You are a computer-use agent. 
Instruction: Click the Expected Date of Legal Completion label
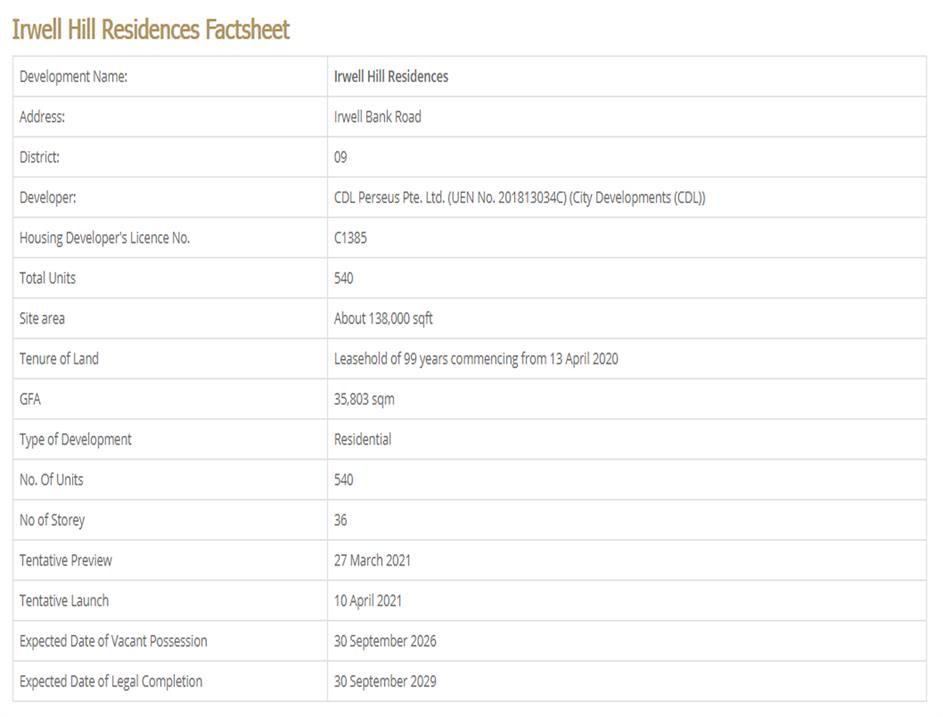(x=111, y=681)
